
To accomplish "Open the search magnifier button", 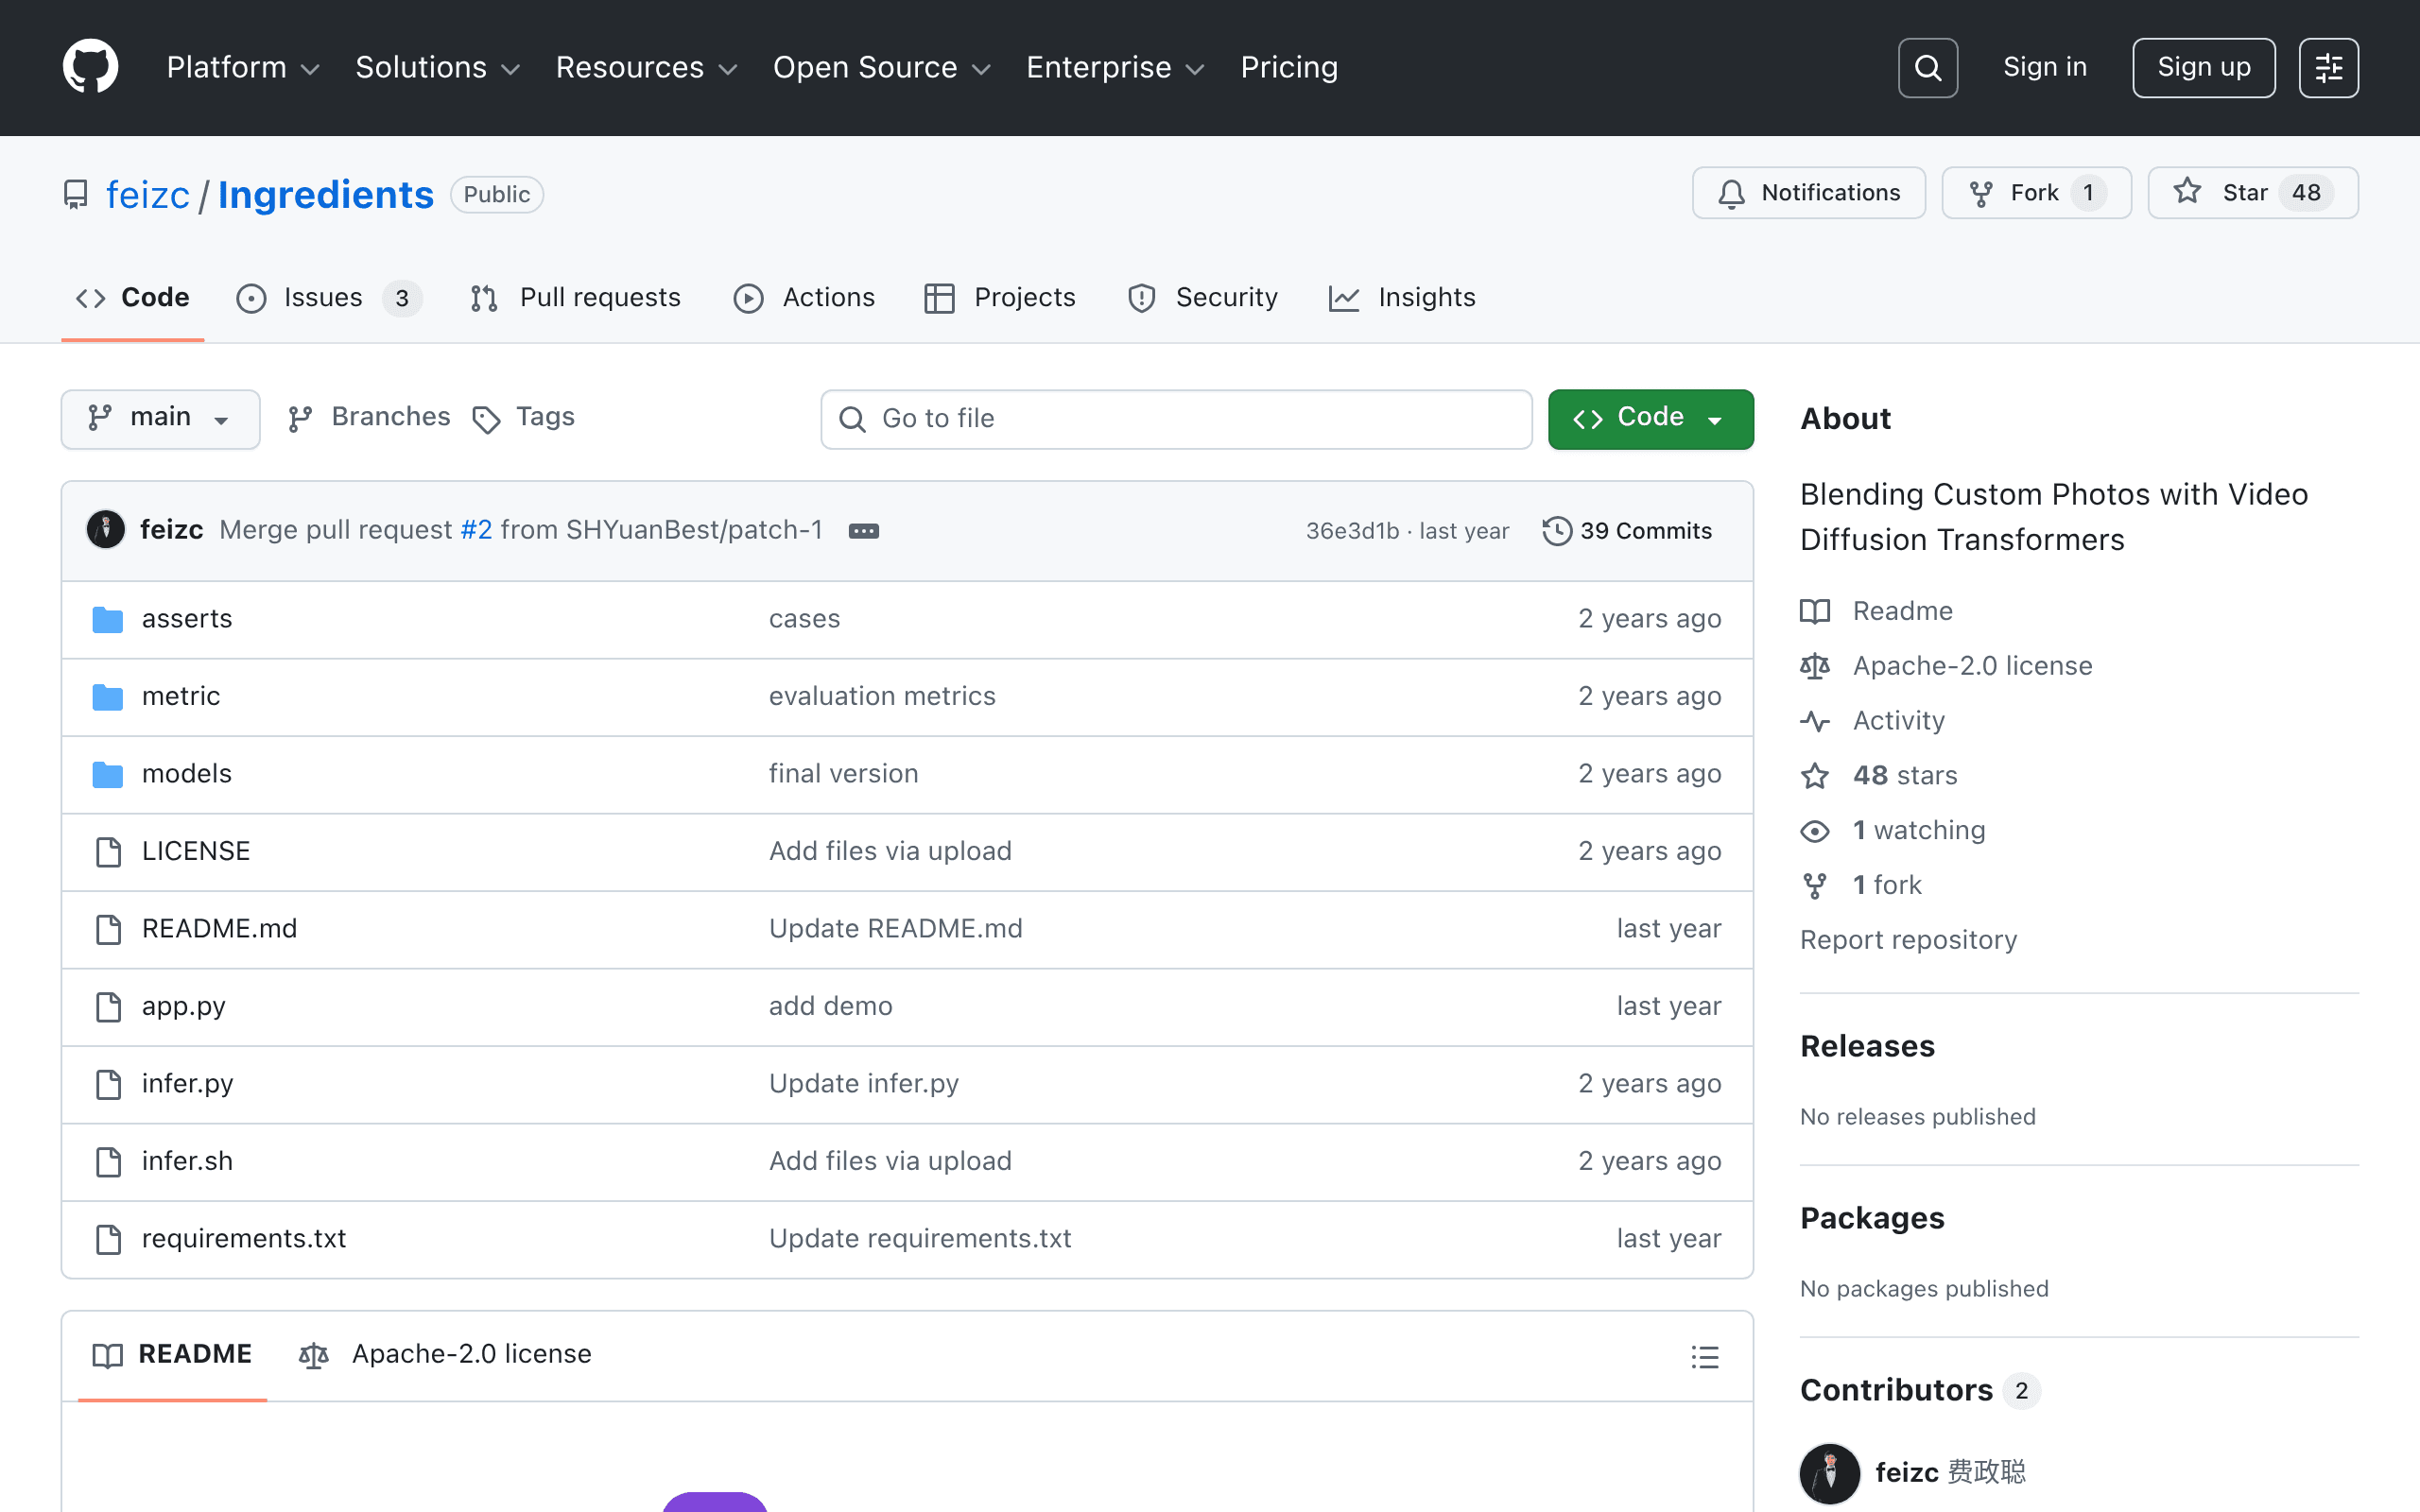I will pyautogui.click(x=1927, y=68).
